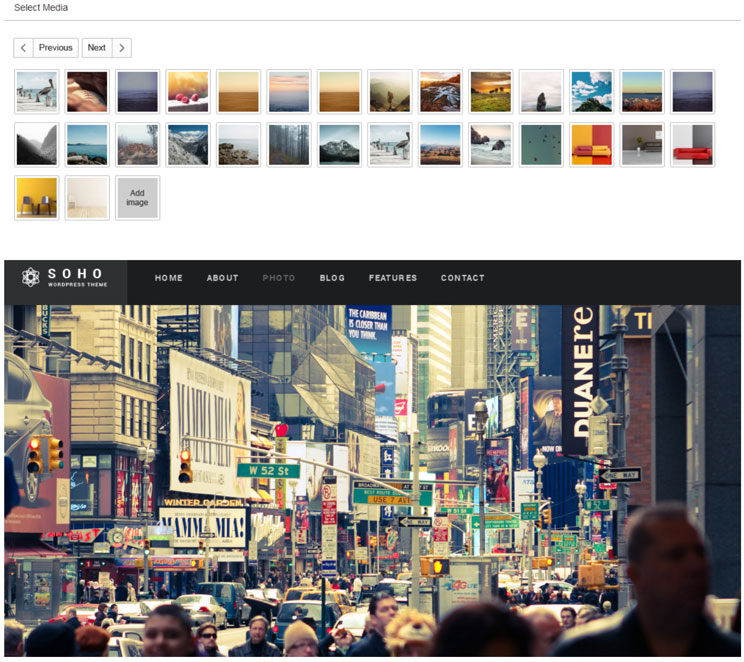Open the CONTACT menu item
The height and width of the screenshot is (662, 744).
(x=463, y=278)
